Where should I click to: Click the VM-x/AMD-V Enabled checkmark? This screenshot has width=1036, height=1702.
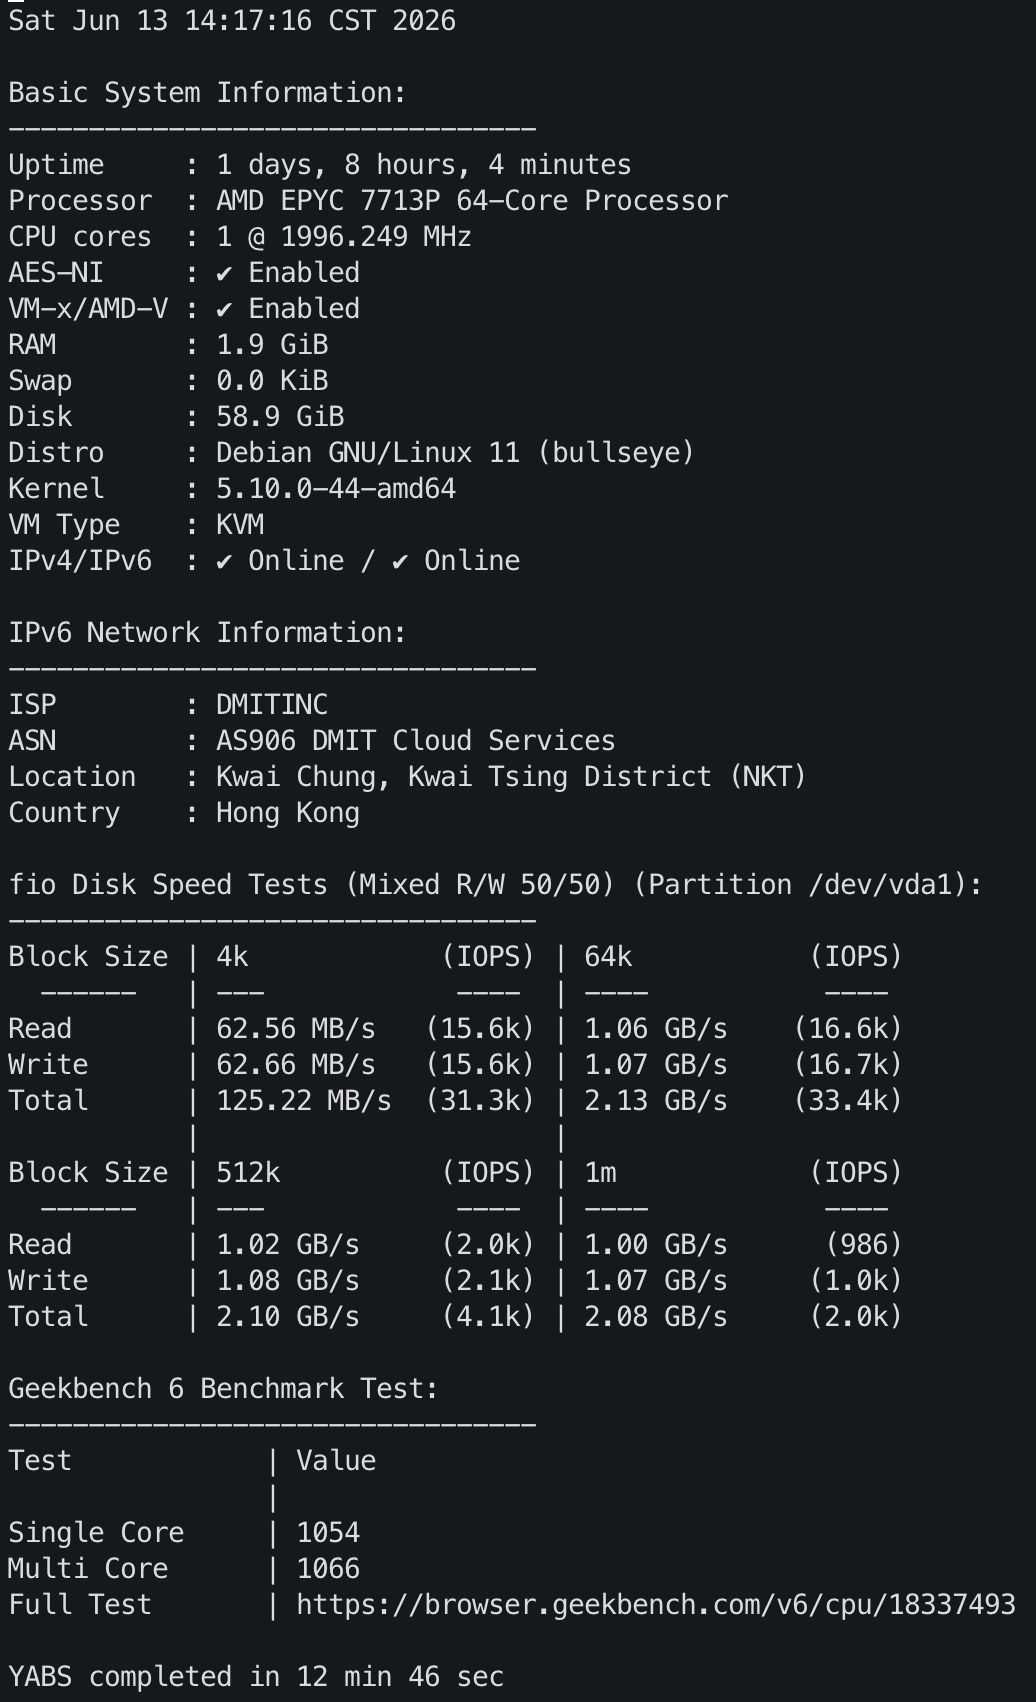click(x=224, y=309)
